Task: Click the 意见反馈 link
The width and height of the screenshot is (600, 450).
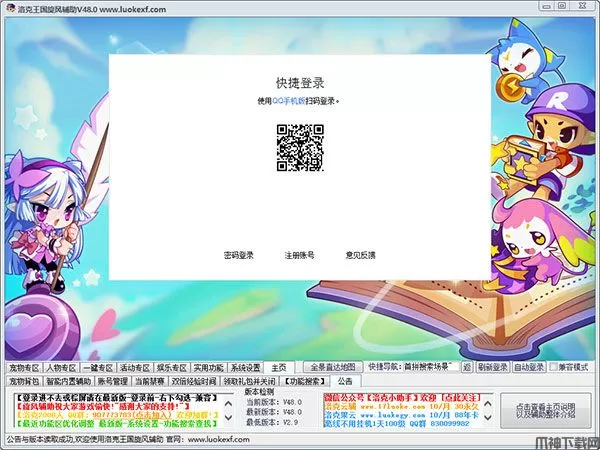Action: coord(360,255)
